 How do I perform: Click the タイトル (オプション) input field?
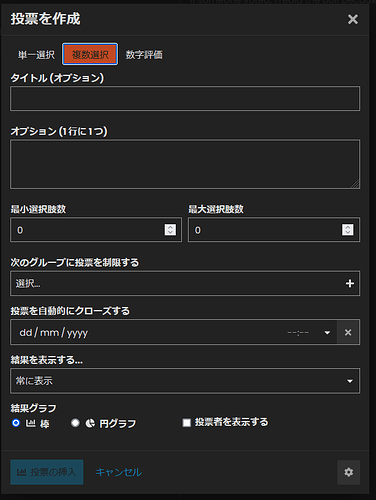click(x=185, y=99)
